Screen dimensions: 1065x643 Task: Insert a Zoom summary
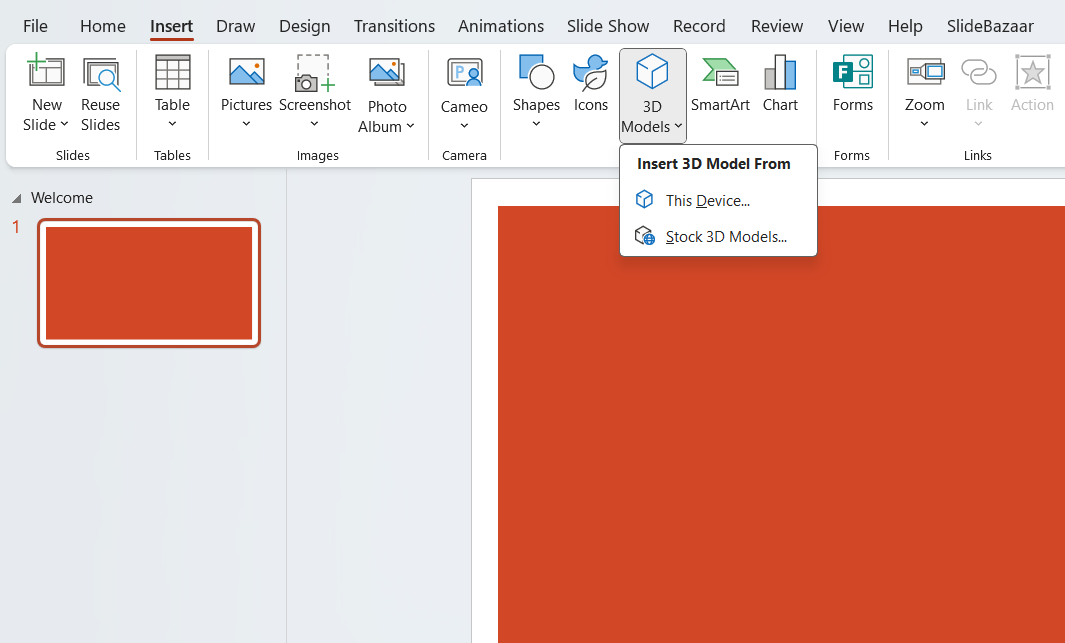(924, 85)
